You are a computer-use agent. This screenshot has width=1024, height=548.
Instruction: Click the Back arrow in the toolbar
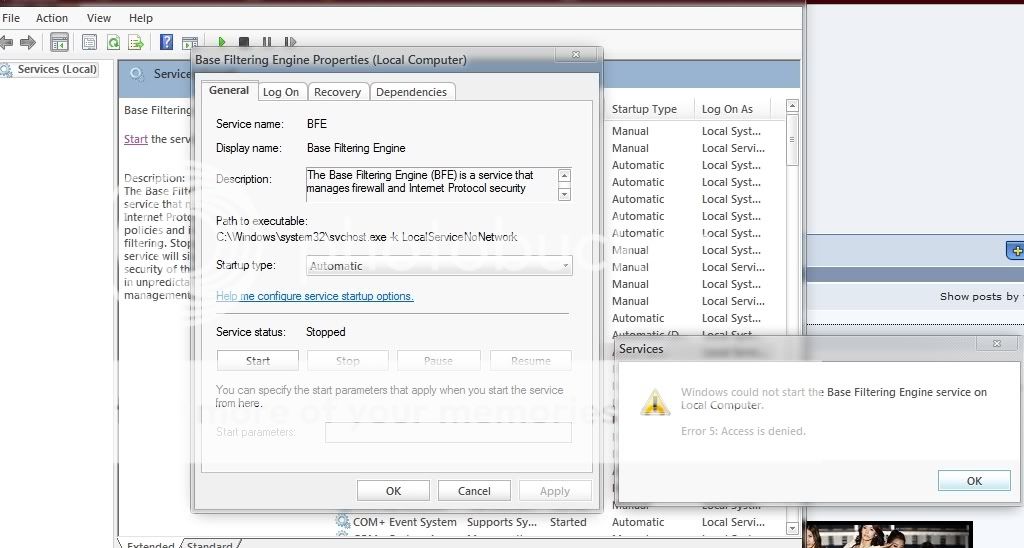click(7, 42)
